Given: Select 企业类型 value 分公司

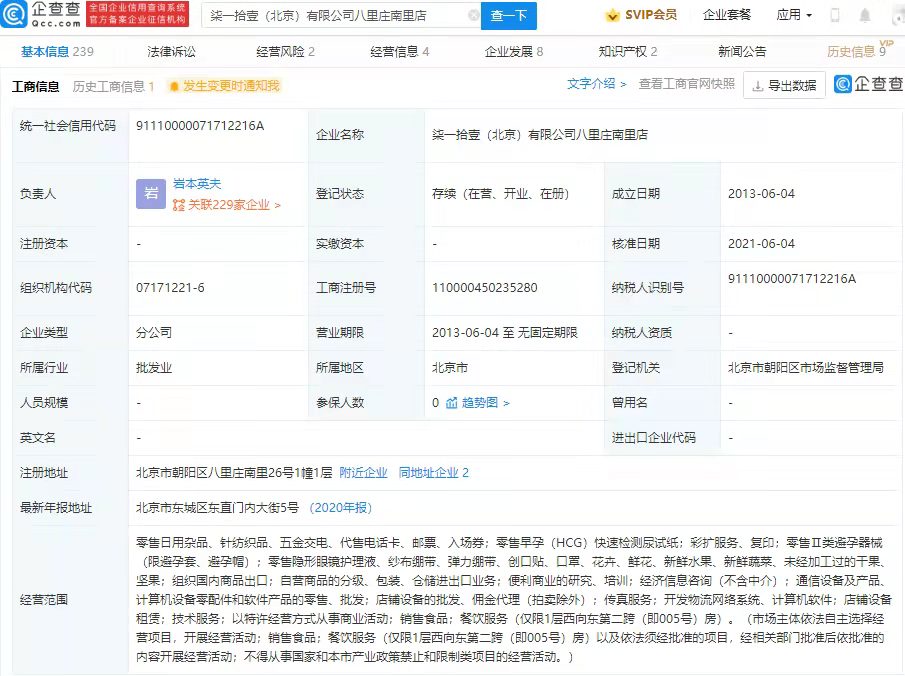Looking at the screenshot, I should 154,333.
